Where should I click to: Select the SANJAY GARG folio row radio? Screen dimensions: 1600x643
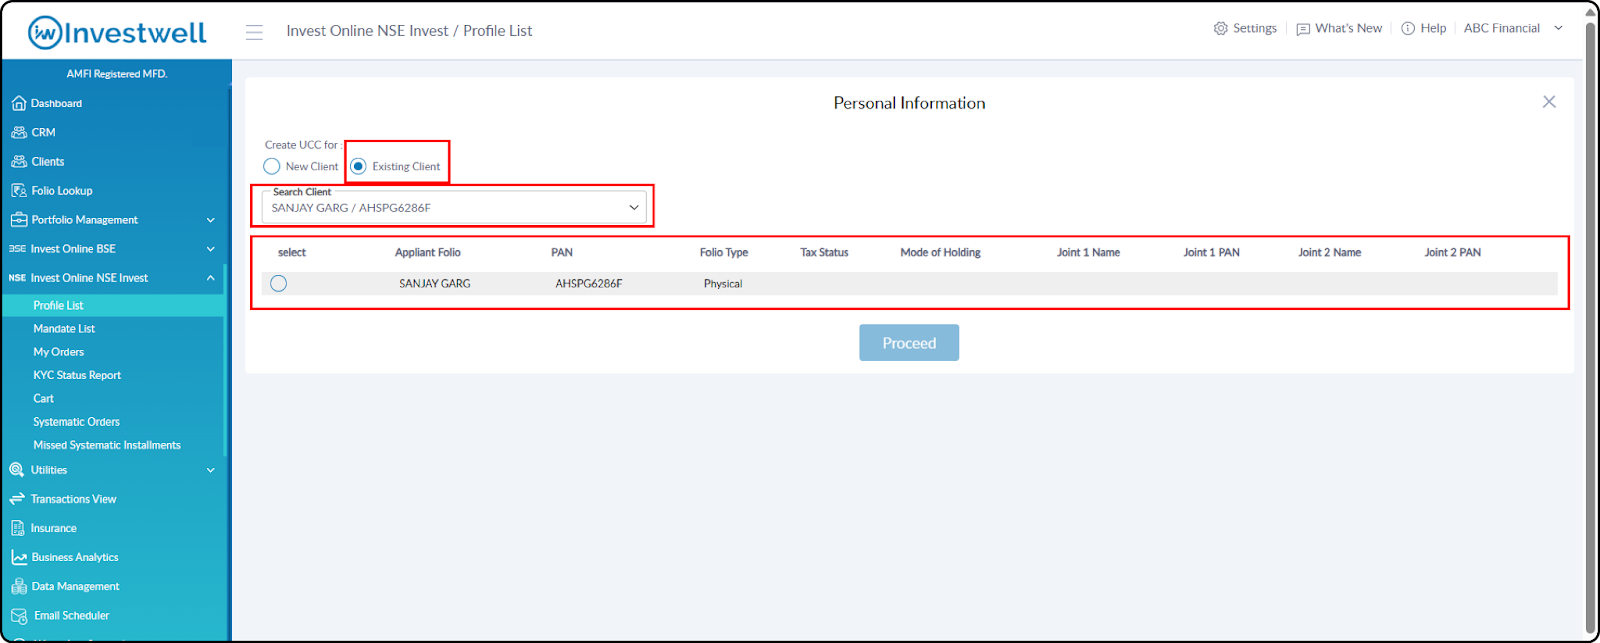(278, 284)
